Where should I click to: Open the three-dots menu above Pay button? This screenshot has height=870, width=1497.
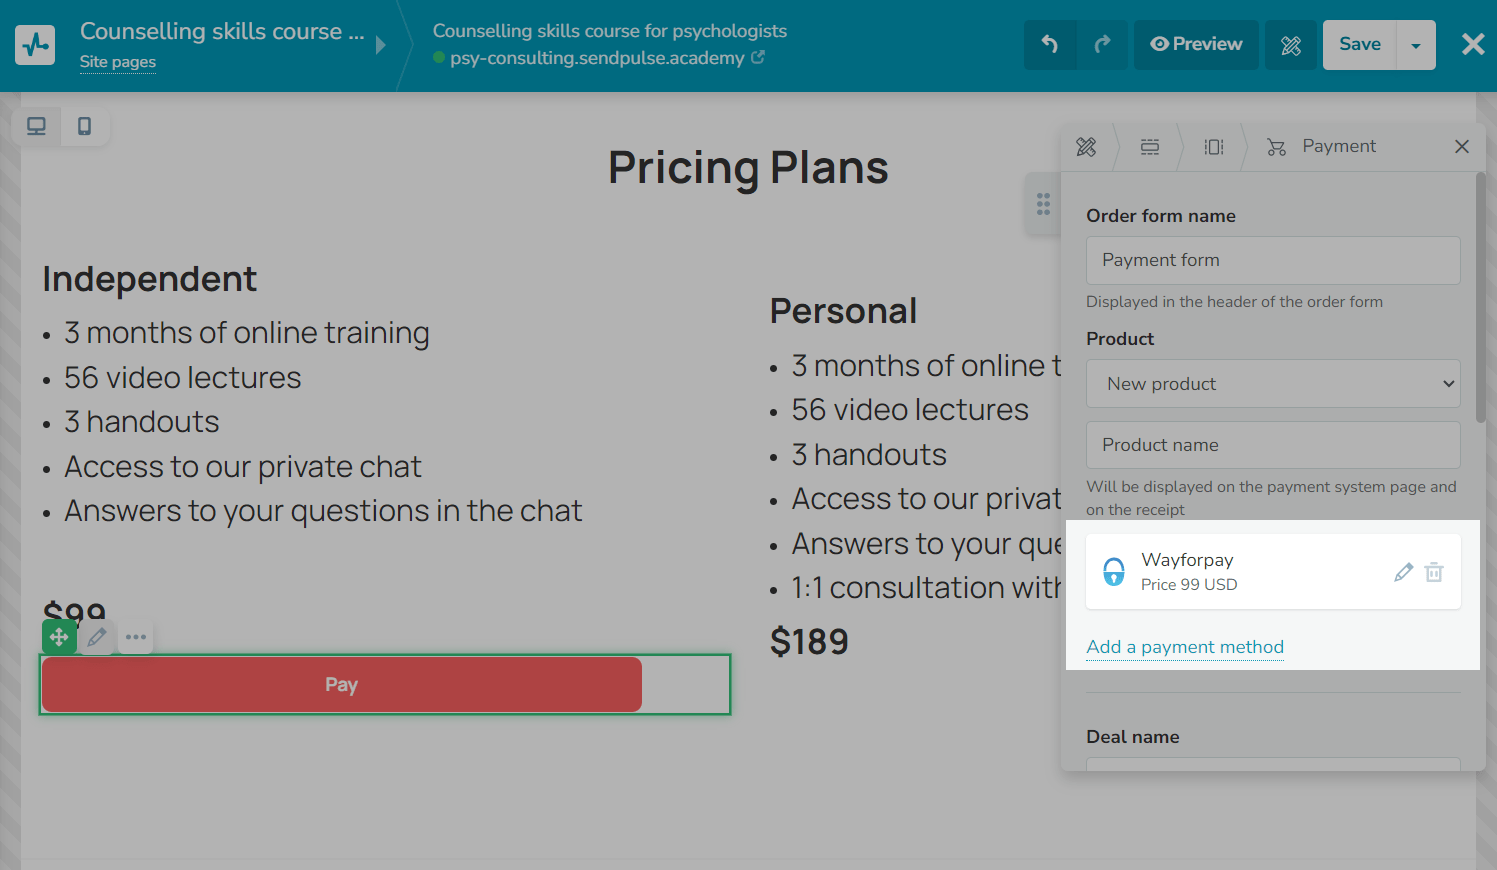pos(136,637)
